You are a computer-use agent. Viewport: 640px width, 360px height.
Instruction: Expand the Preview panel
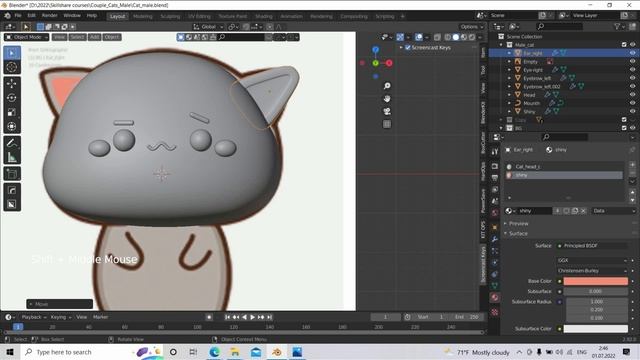[x=518, y=224]
